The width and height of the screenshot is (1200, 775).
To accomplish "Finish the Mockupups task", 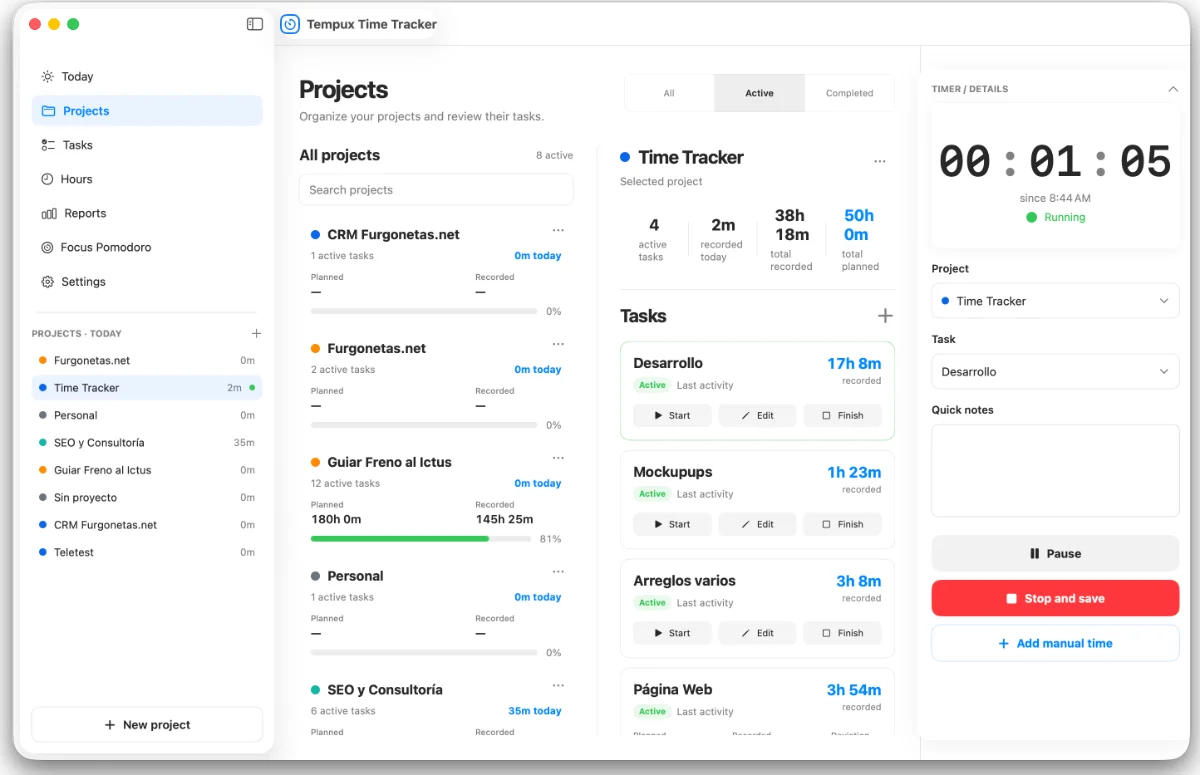I will 843,524.
